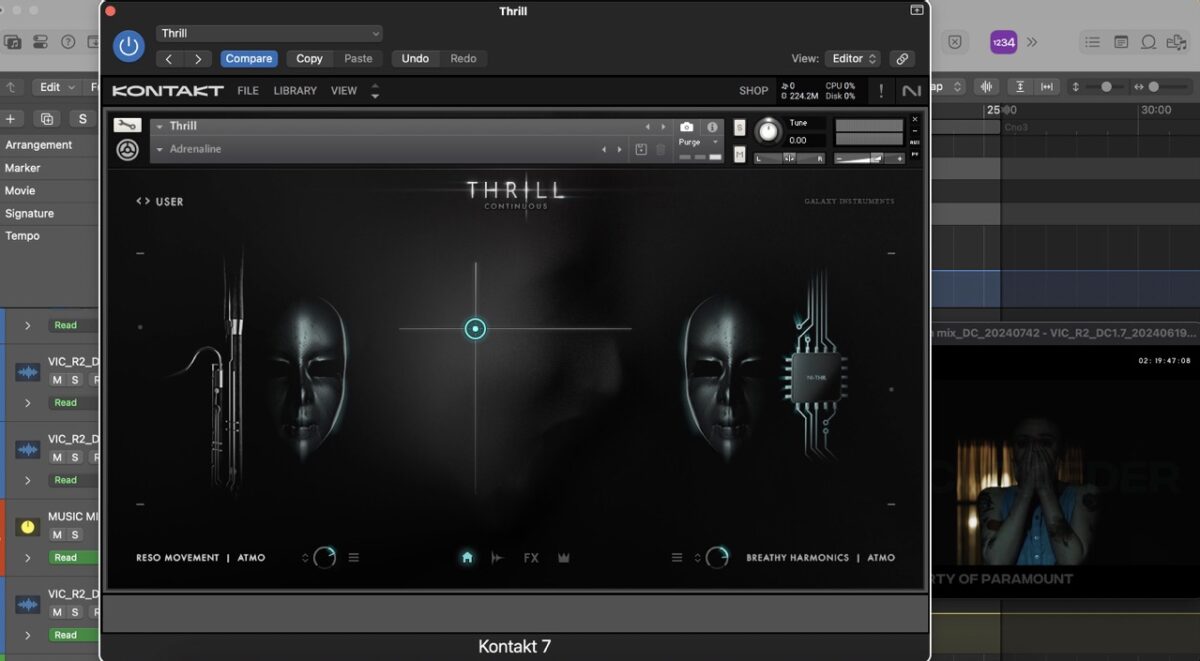The image size is (1200, 661).
Task: Open the Kontakt FILE menu
Action: 248,91
